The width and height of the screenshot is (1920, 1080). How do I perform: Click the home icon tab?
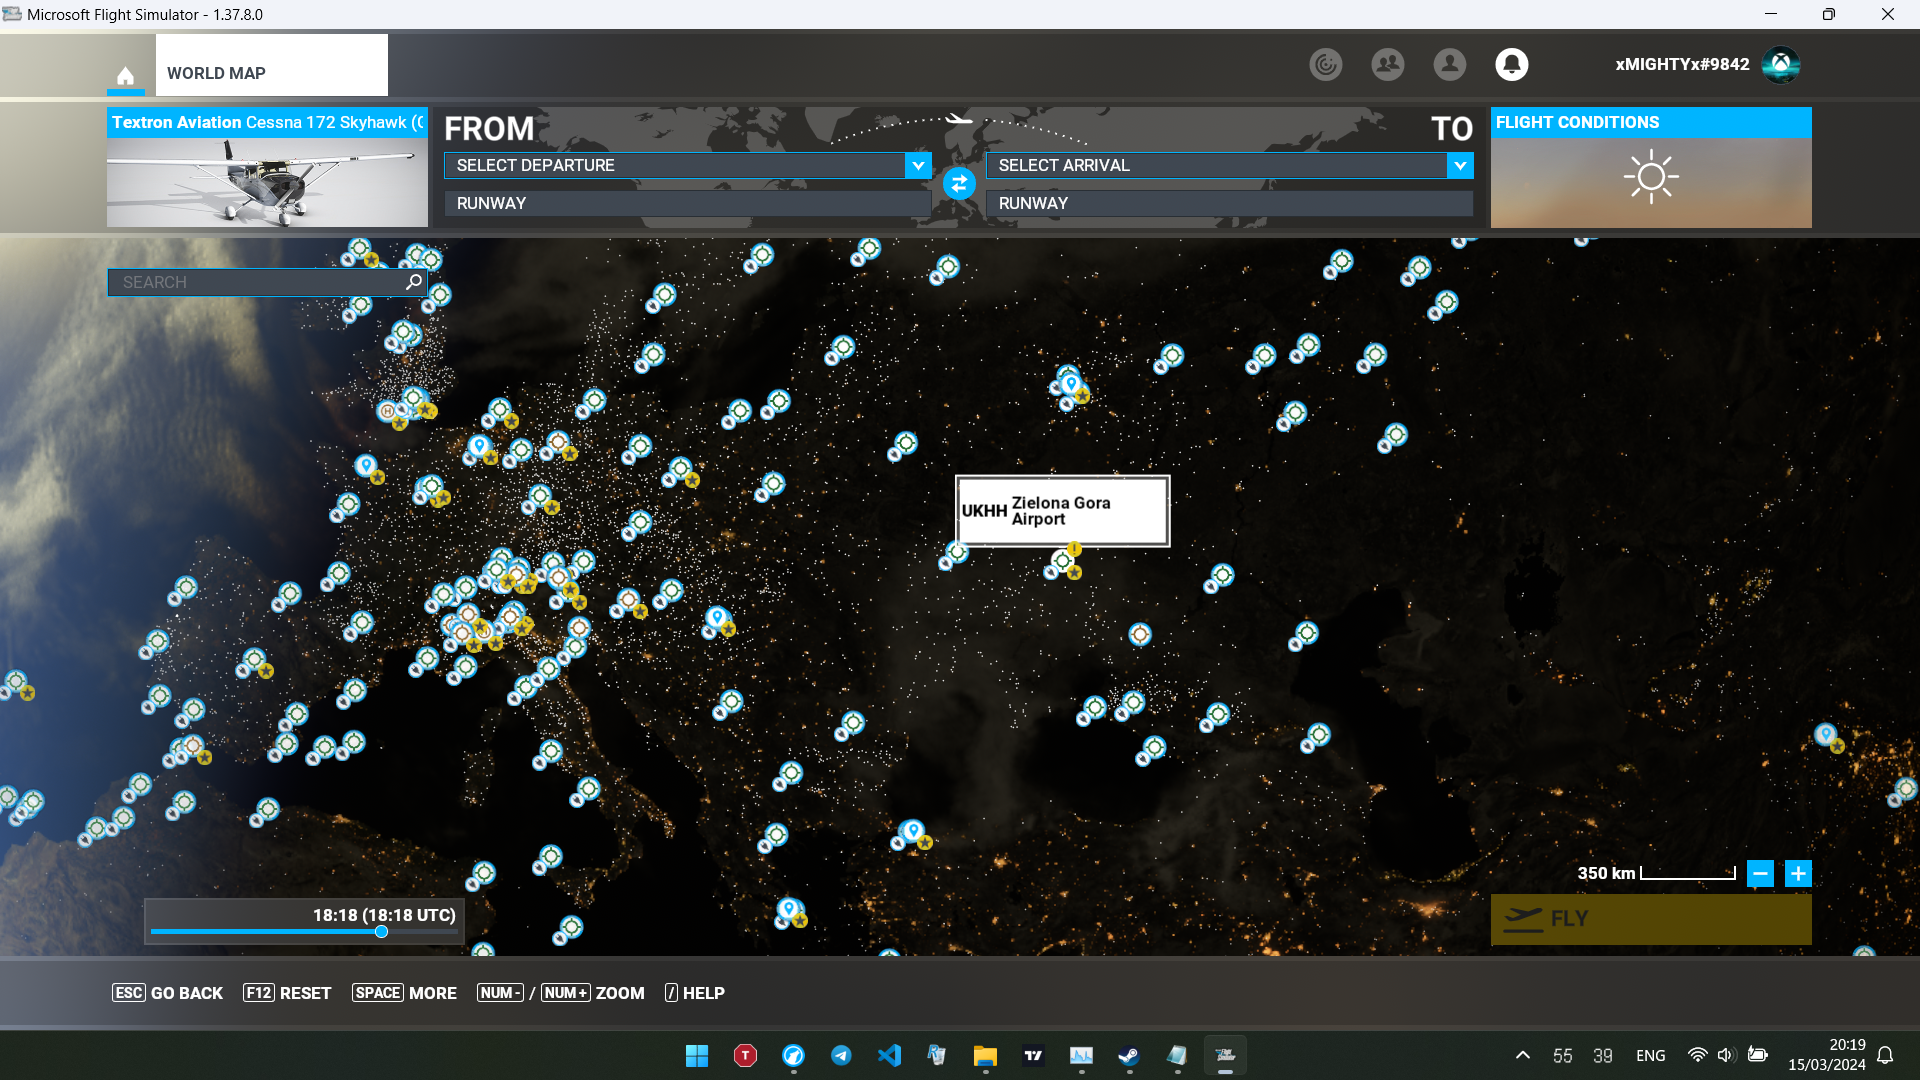(x=125, y=75)
